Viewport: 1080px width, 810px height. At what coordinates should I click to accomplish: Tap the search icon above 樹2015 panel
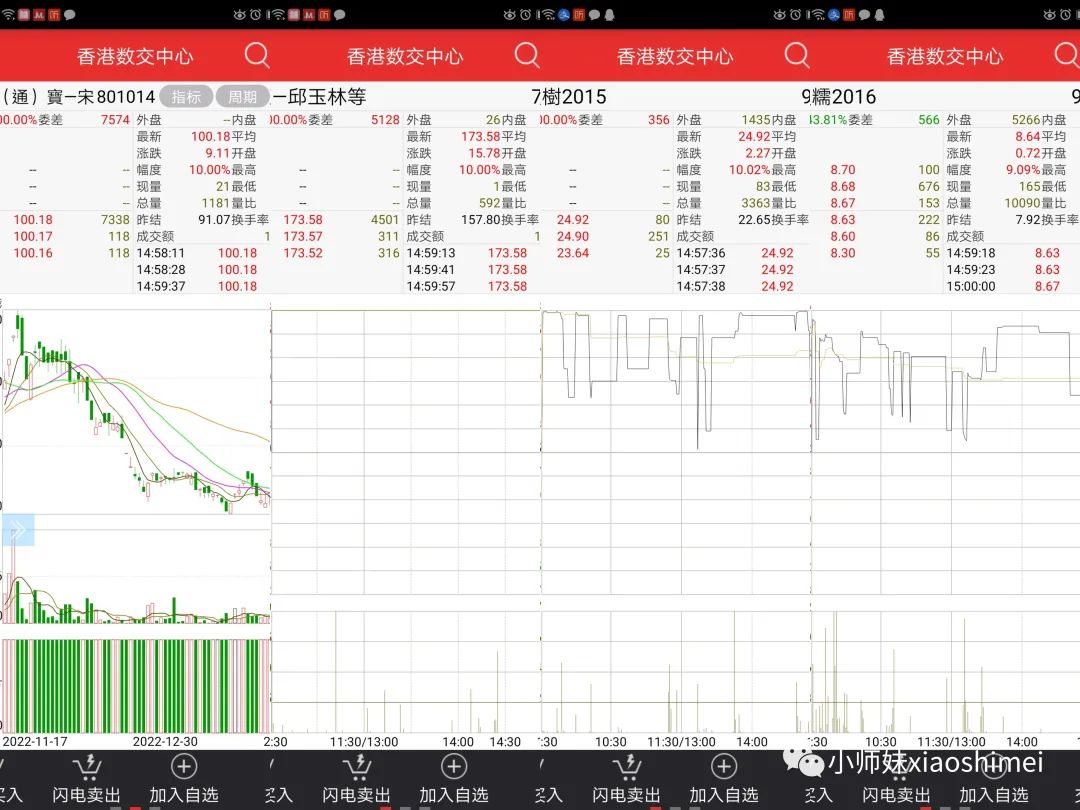click(797, 55)
